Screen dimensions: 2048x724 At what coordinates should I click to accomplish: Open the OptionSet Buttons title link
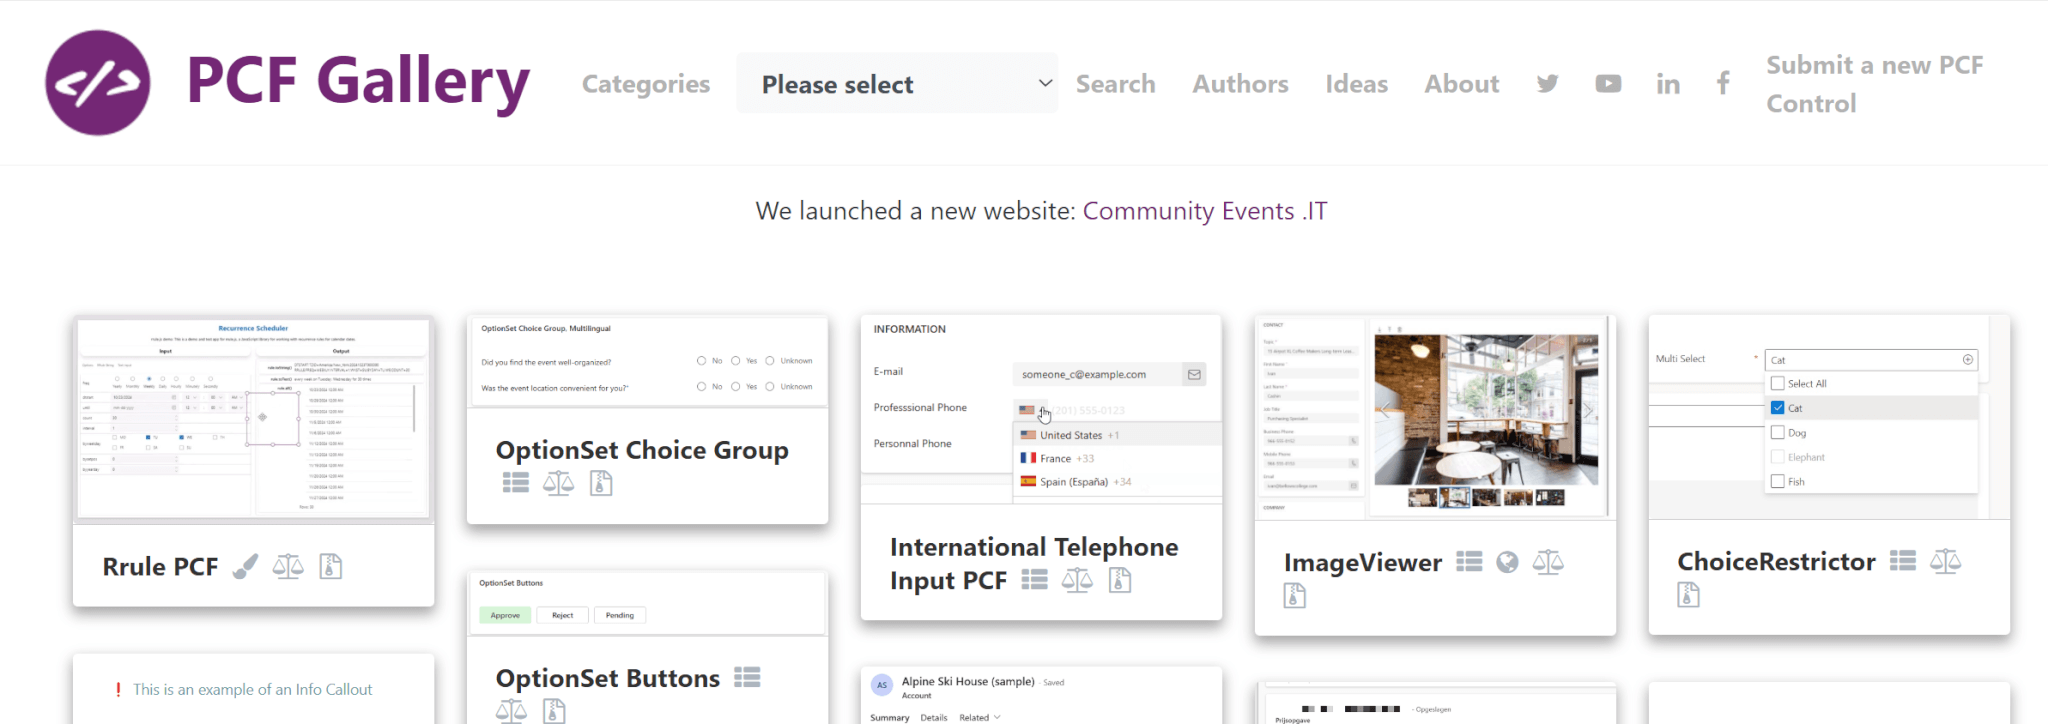coord(607,678)
